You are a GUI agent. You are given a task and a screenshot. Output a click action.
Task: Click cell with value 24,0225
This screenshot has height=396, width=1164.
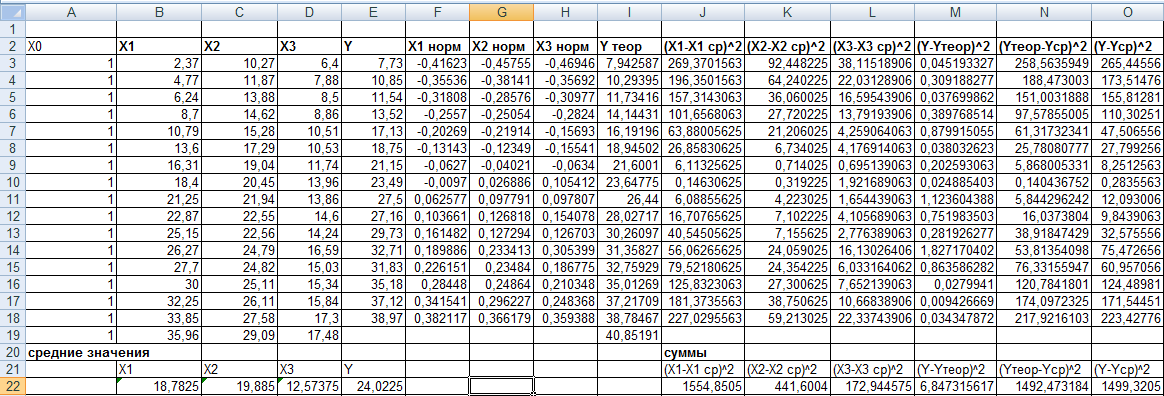(373, 386)
